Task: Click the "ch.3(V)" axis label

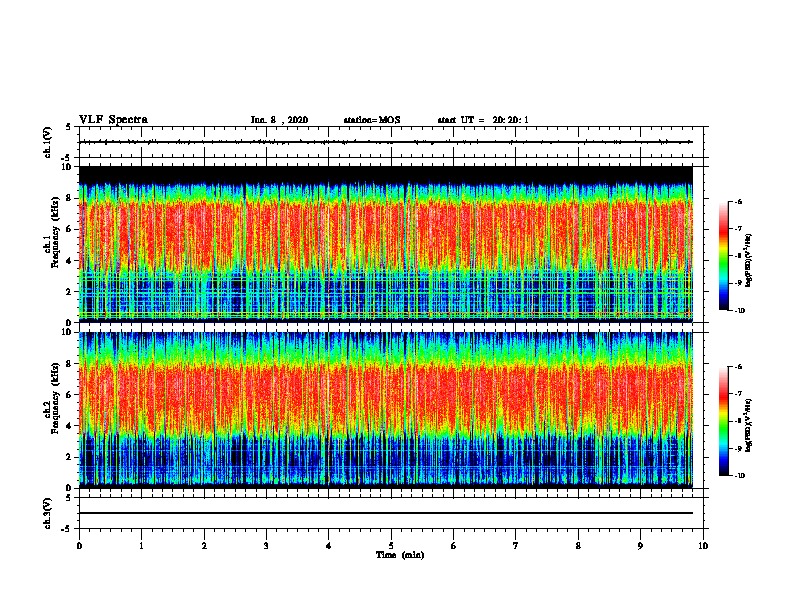Action: pos(47,513)
